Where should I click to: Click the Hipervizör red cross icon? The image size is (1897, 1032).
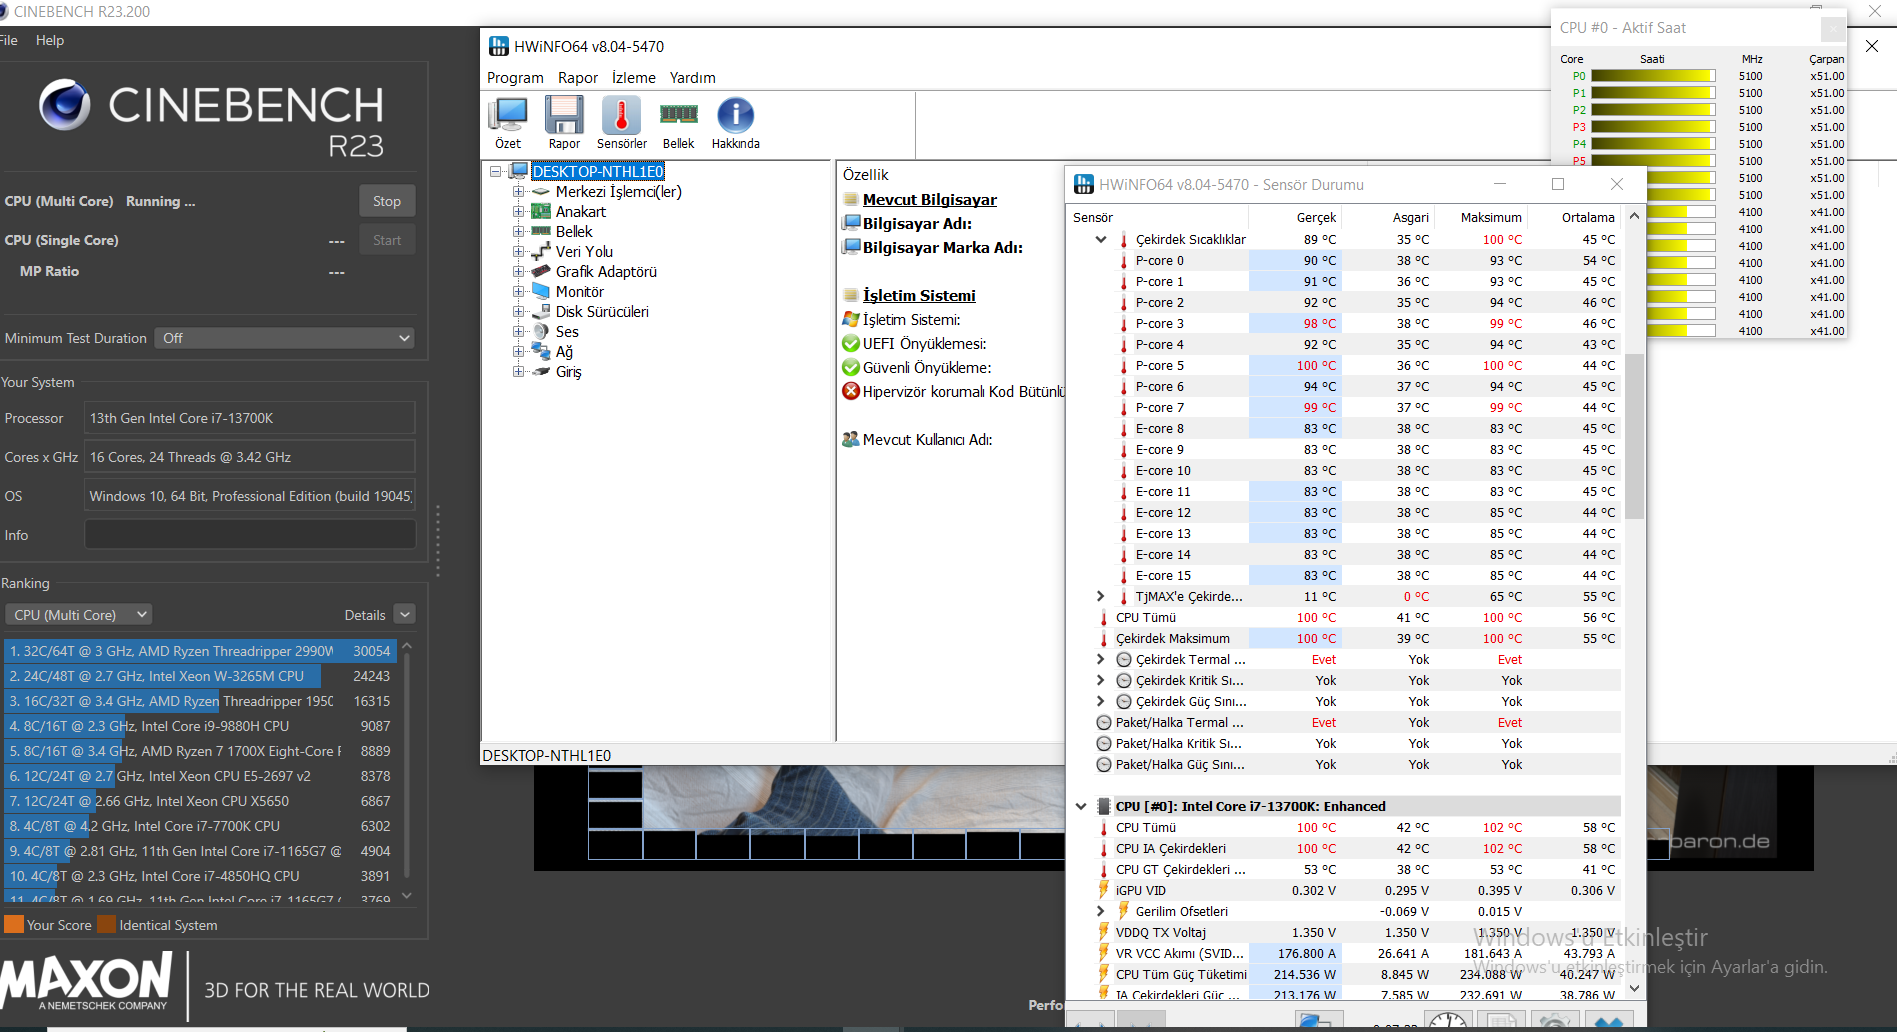coord(851,391)
